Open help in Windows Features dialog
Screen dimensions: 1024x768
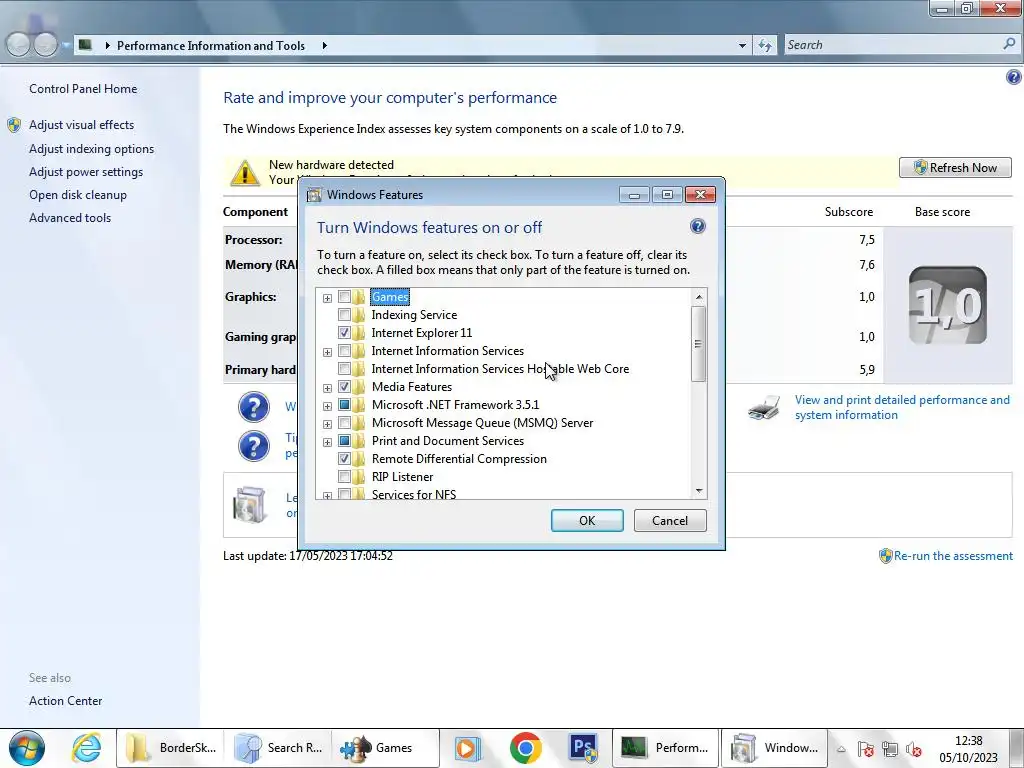point(697,227)
